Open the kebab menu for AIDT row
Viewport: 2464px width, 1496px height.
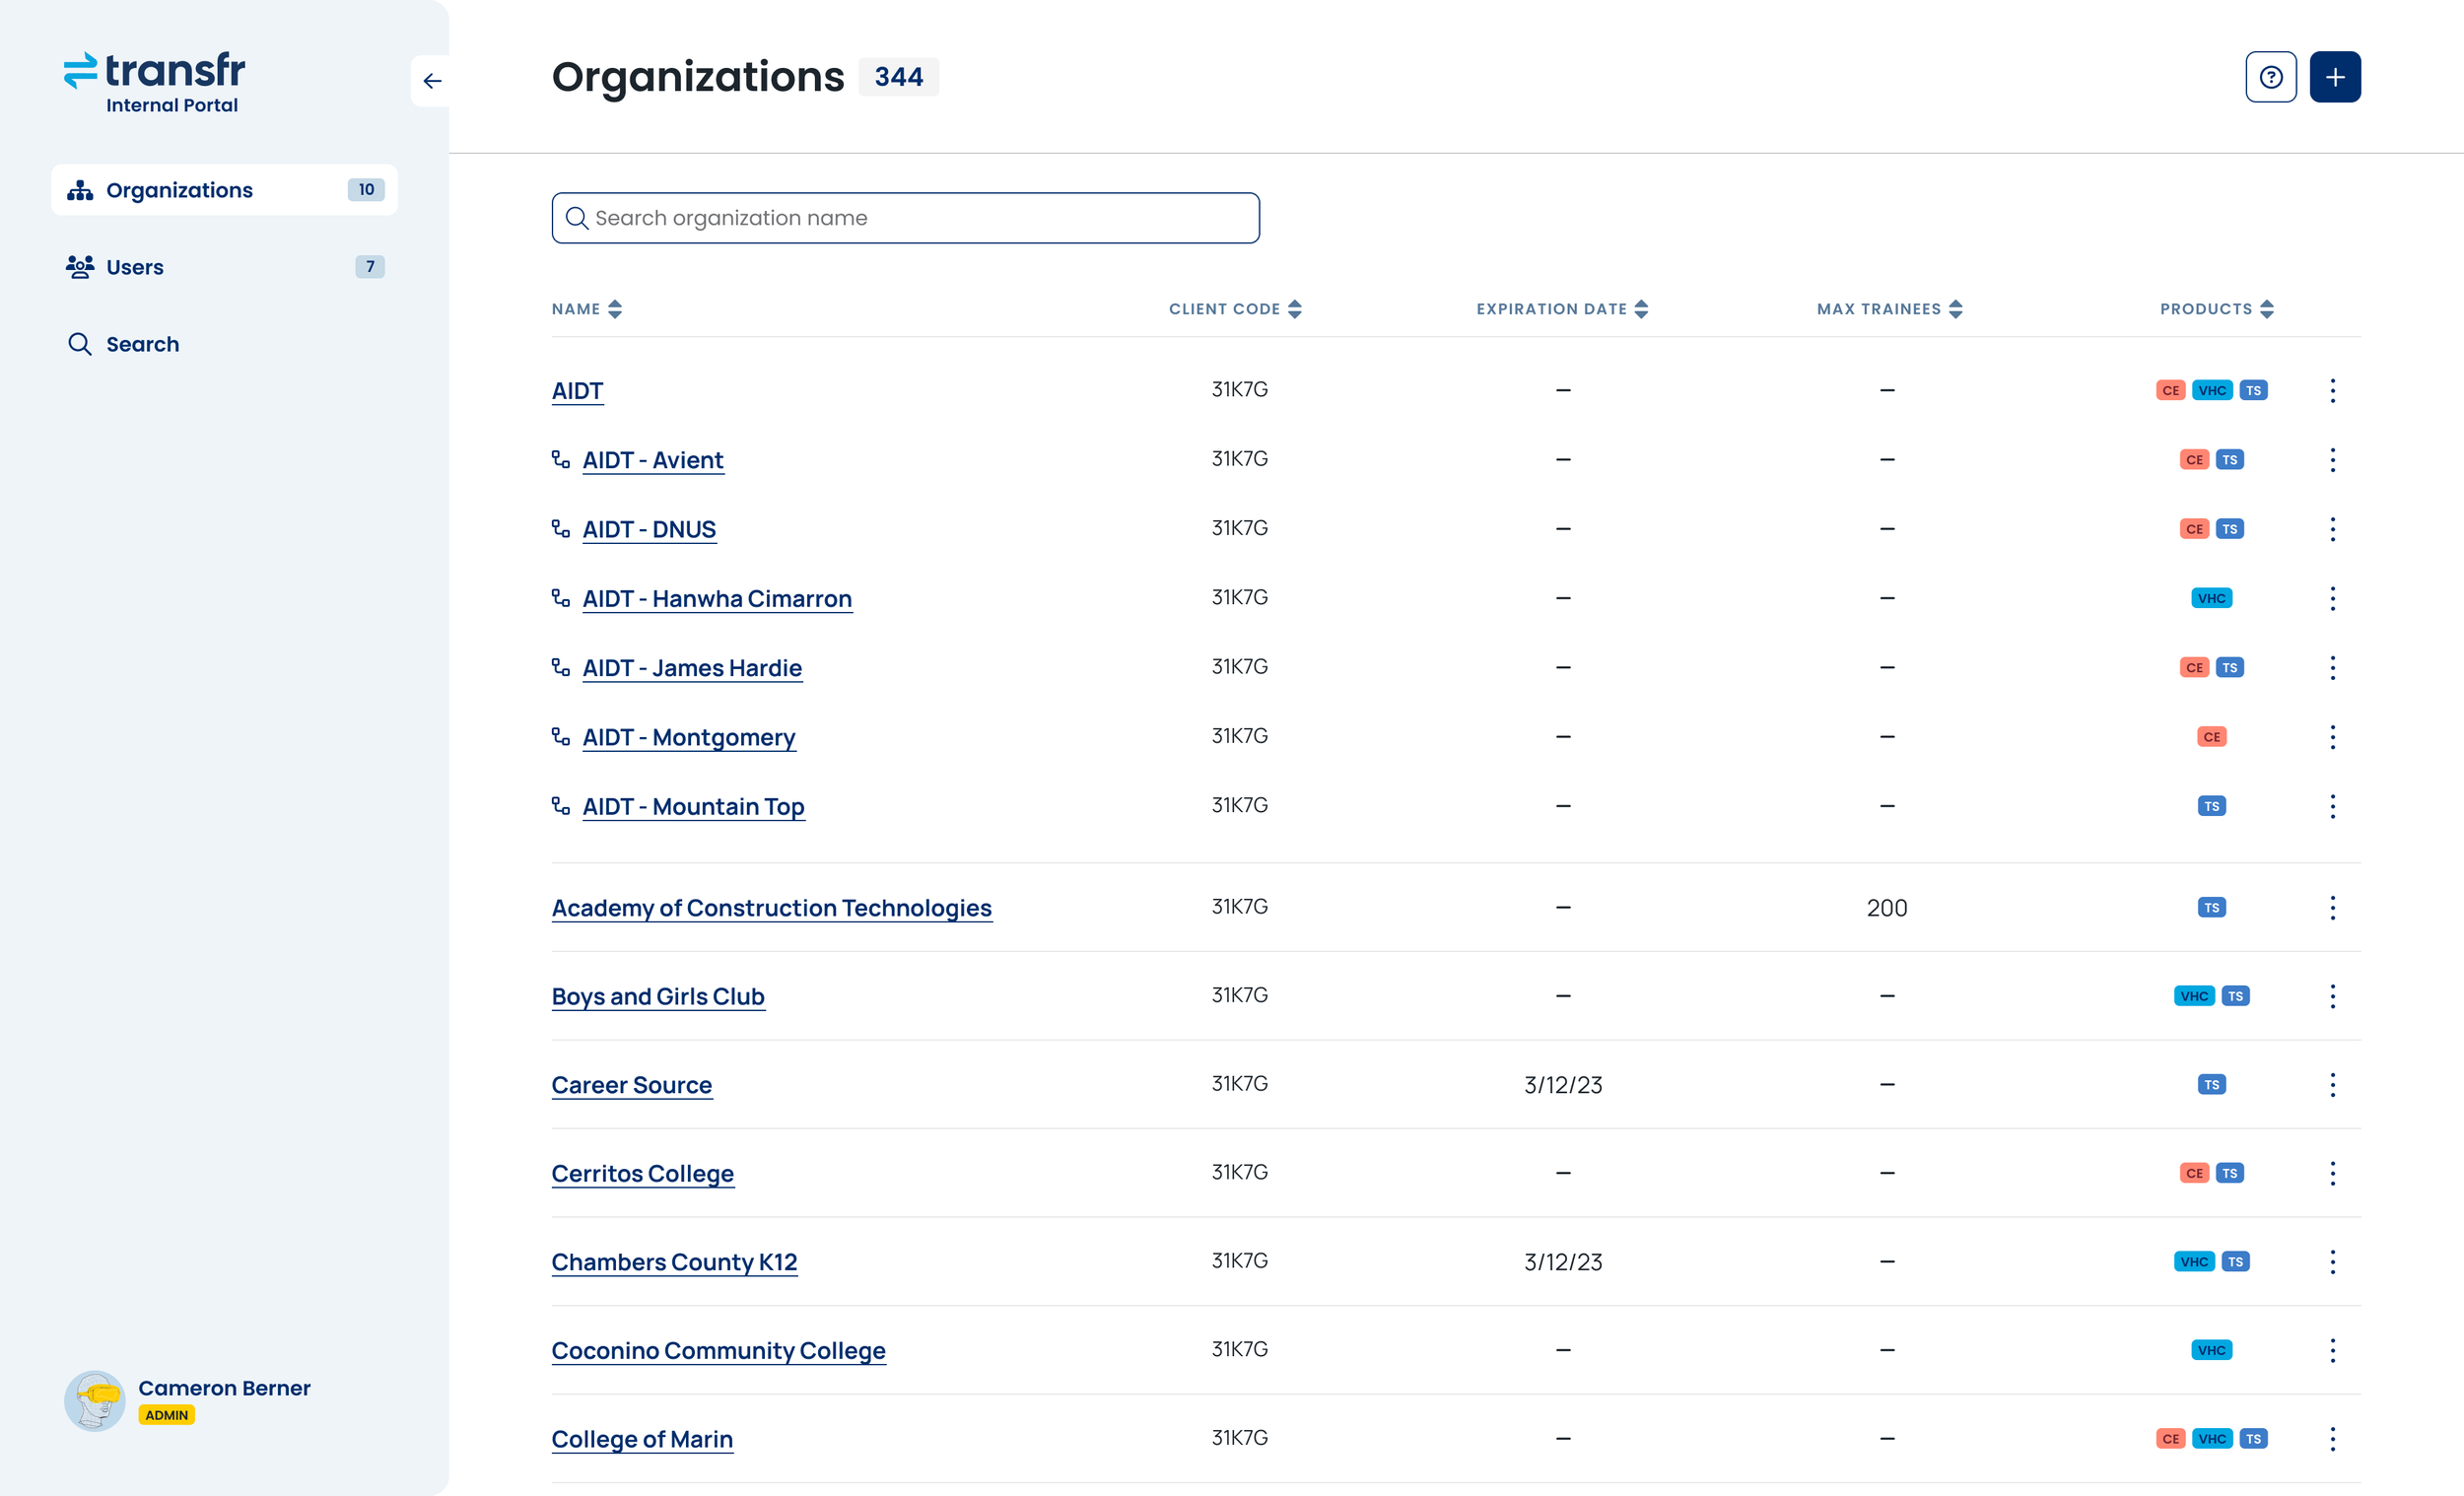pos(2332,390)
